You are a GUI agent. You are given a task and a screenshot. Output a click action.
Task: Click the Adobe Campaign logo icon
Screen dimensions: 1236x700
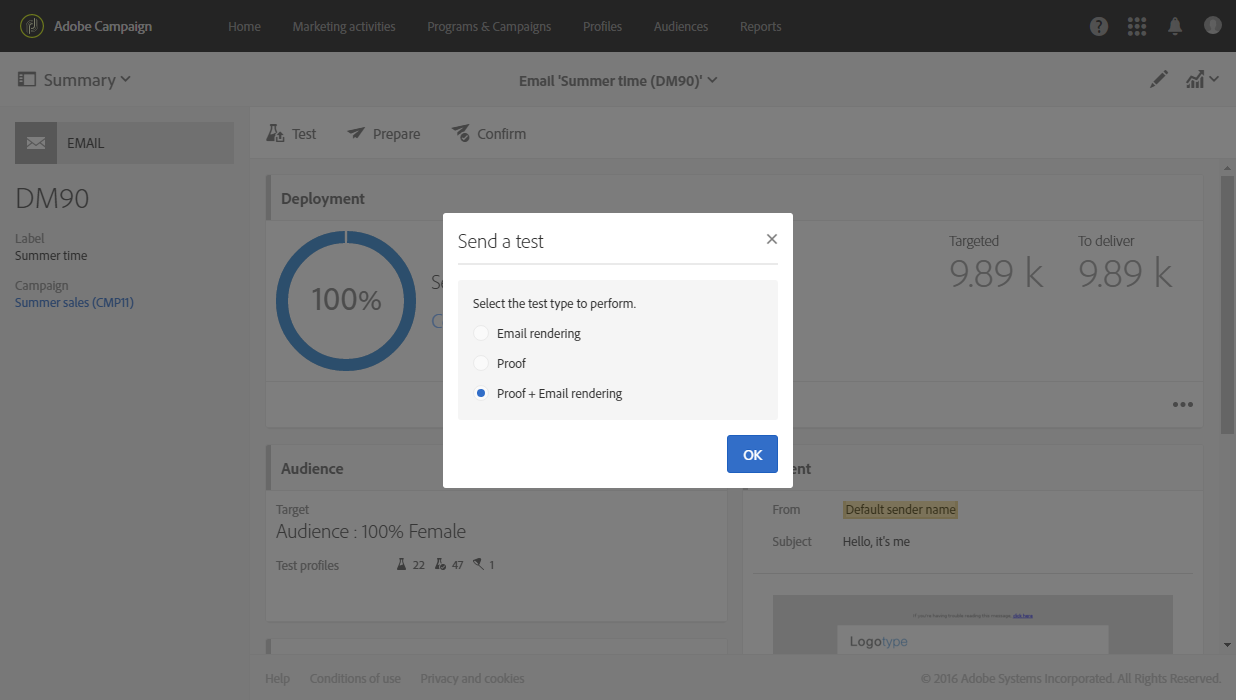coord(32,26)
